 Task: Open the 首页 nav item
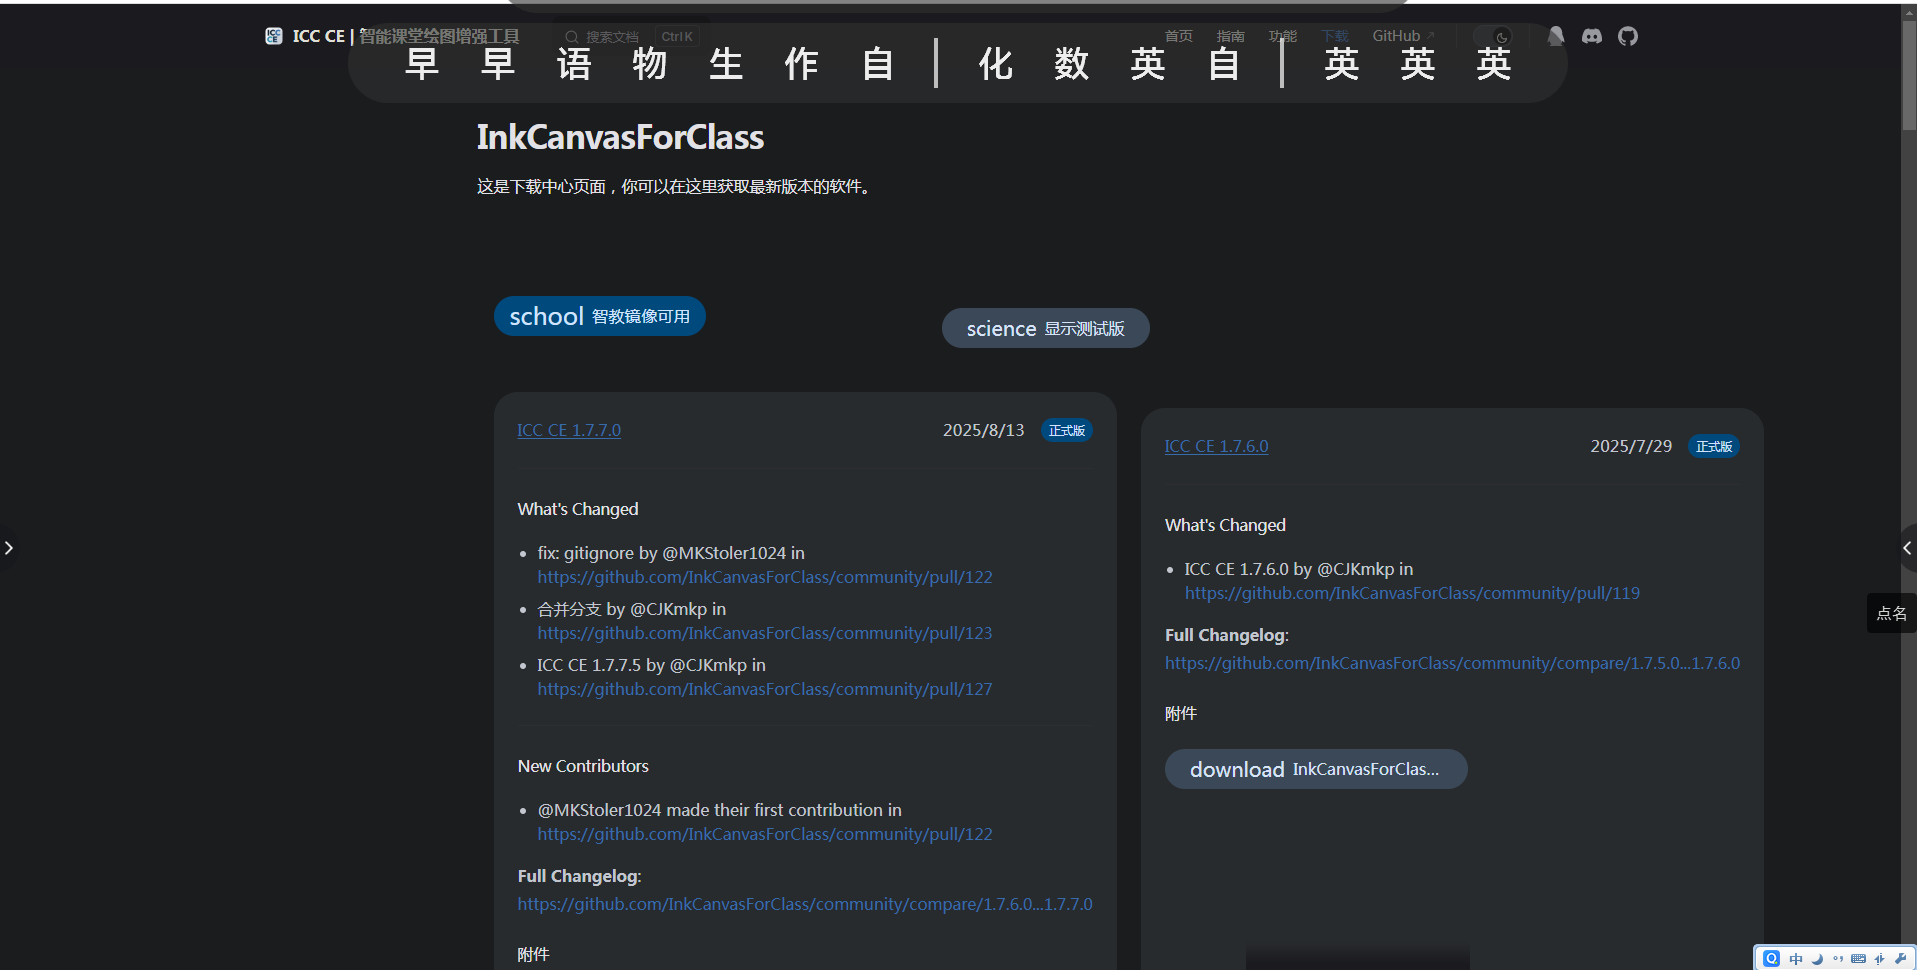pyautogui.click(x=1179, y=36)
